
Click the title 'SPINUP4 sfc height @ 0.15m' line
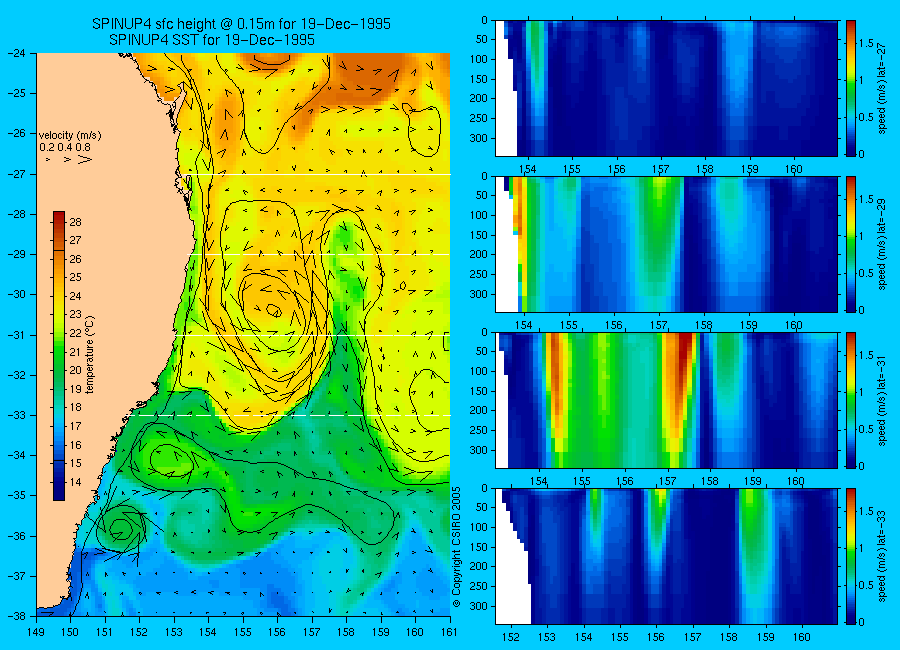[241, 24]
